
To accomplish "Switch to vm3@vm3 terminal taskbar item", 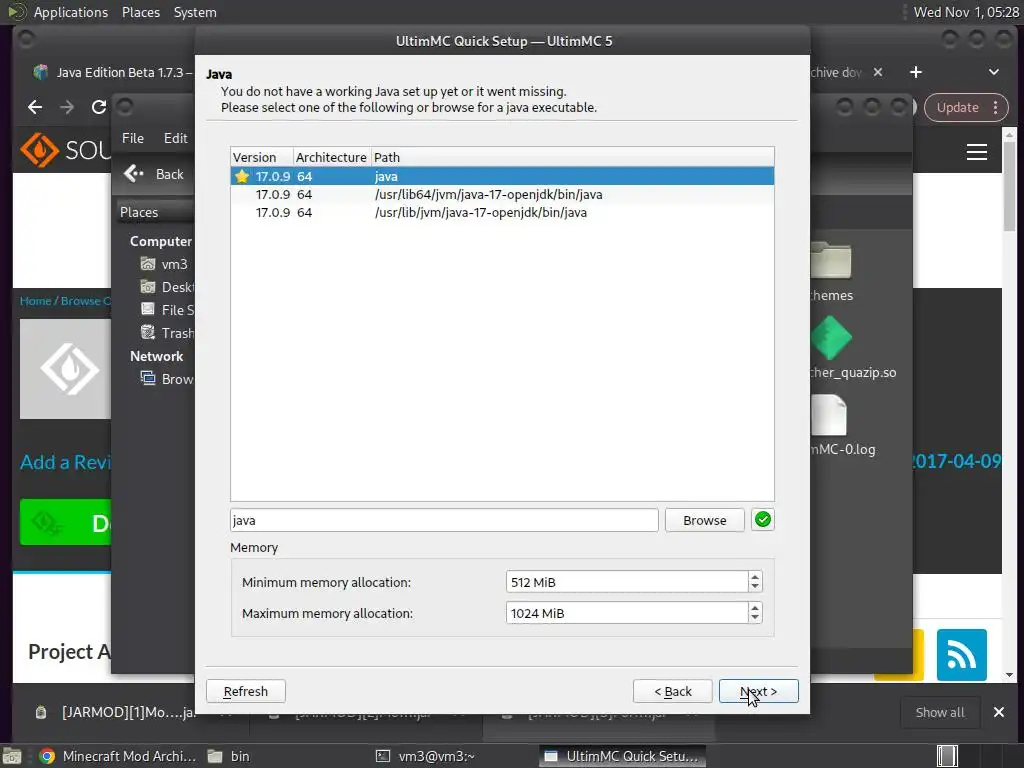I will coord(426,756).
